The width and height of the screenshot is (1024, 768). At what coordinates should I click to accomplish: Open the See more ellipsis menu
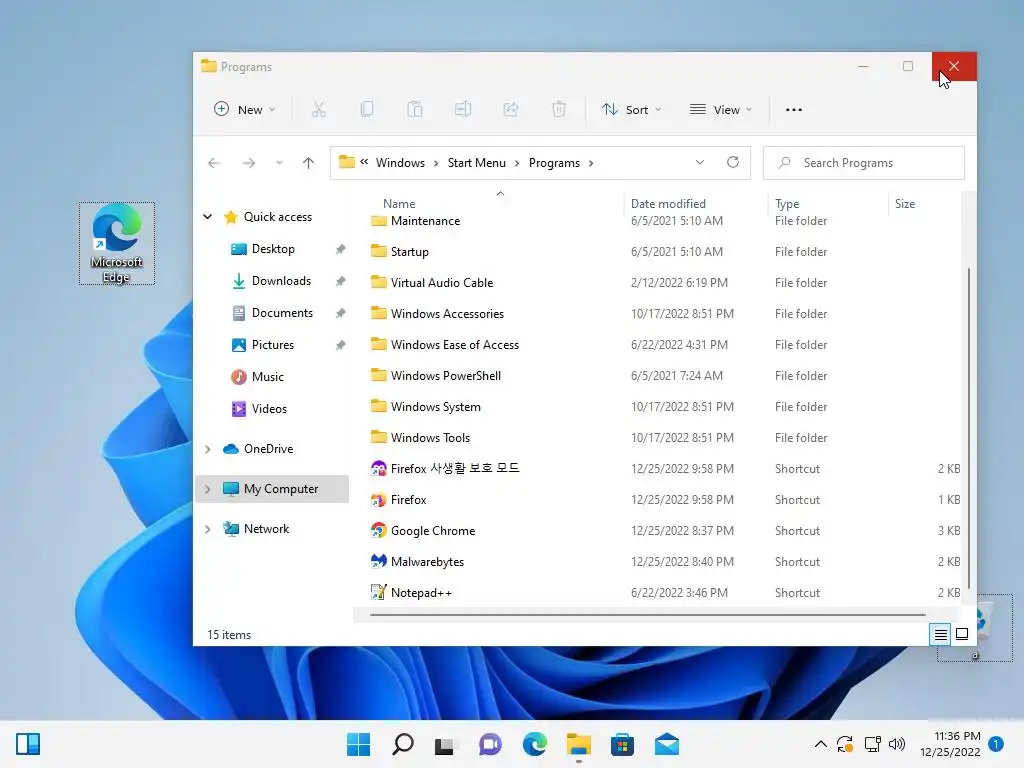(x=793, y=110)
